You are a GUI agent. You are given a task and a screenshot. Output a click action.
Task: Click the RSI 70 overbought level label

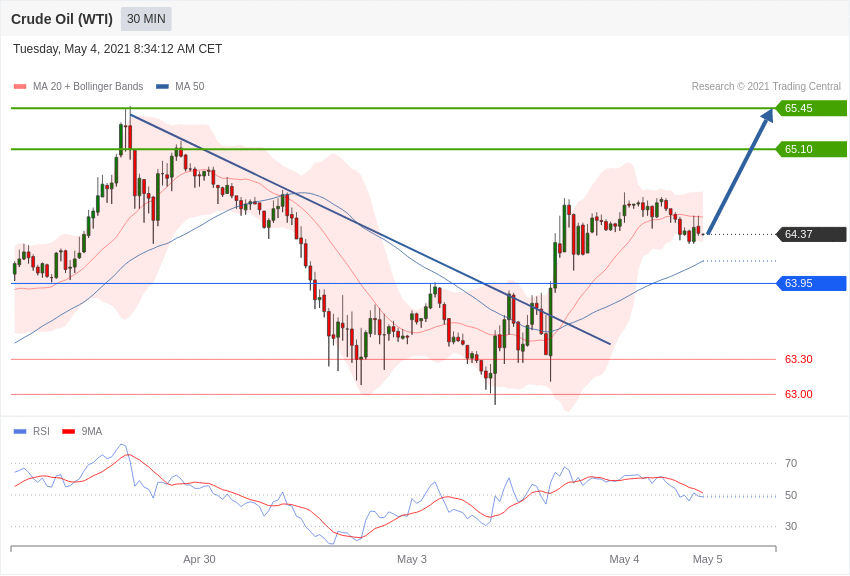(791, 463)
